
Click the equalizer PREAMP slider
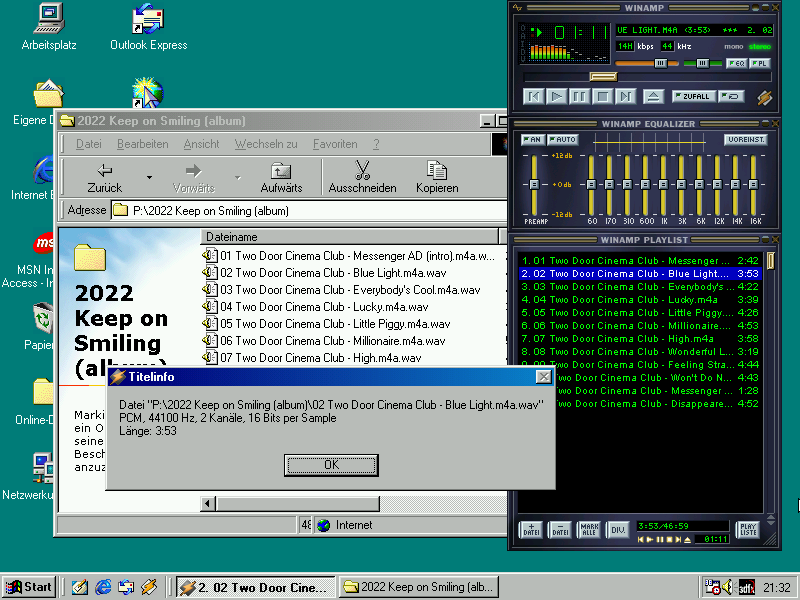[534, 185]
